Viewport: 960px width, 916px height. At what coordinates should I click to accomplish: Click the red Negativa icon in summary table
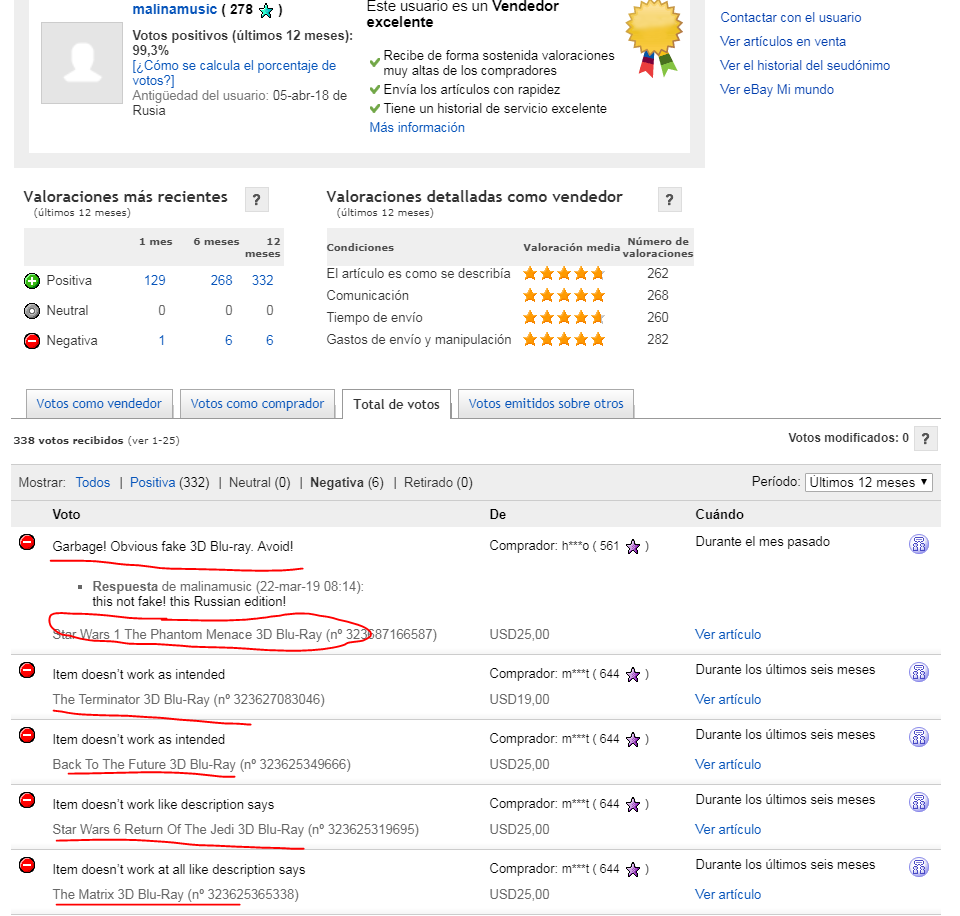tap(32, 340)
